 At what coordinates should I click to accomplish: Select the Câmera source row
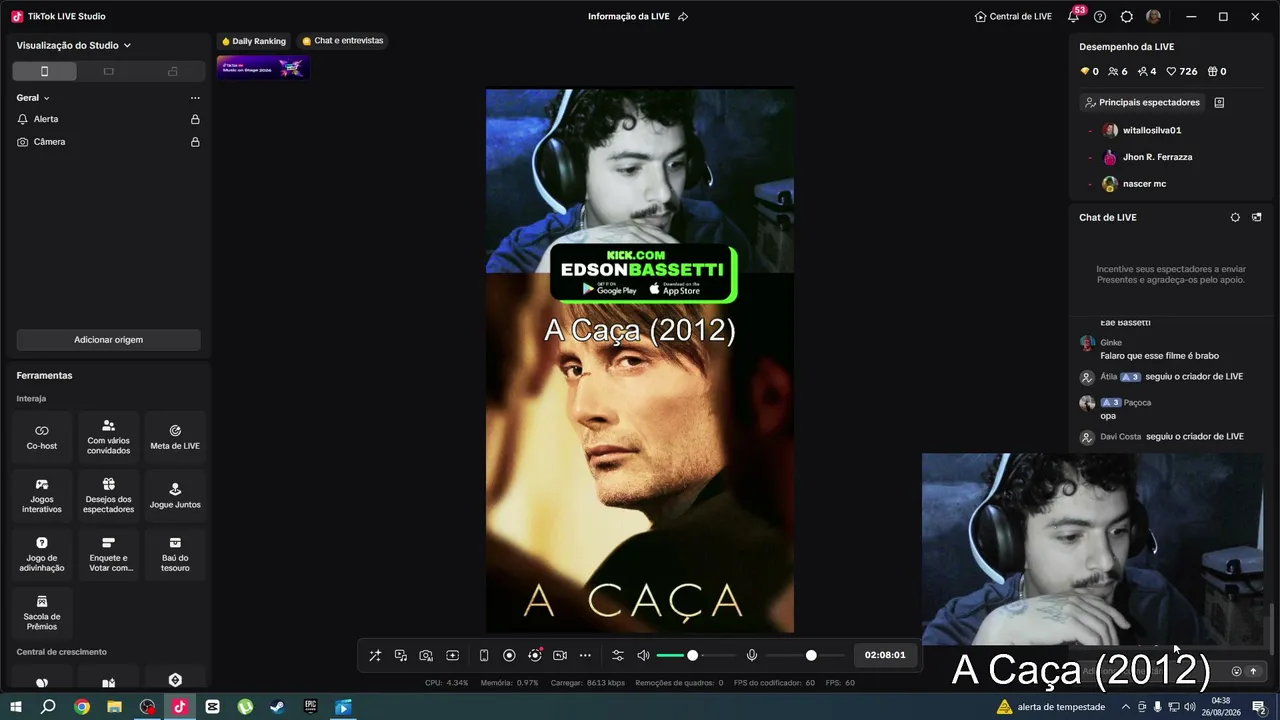click(108, 142)
